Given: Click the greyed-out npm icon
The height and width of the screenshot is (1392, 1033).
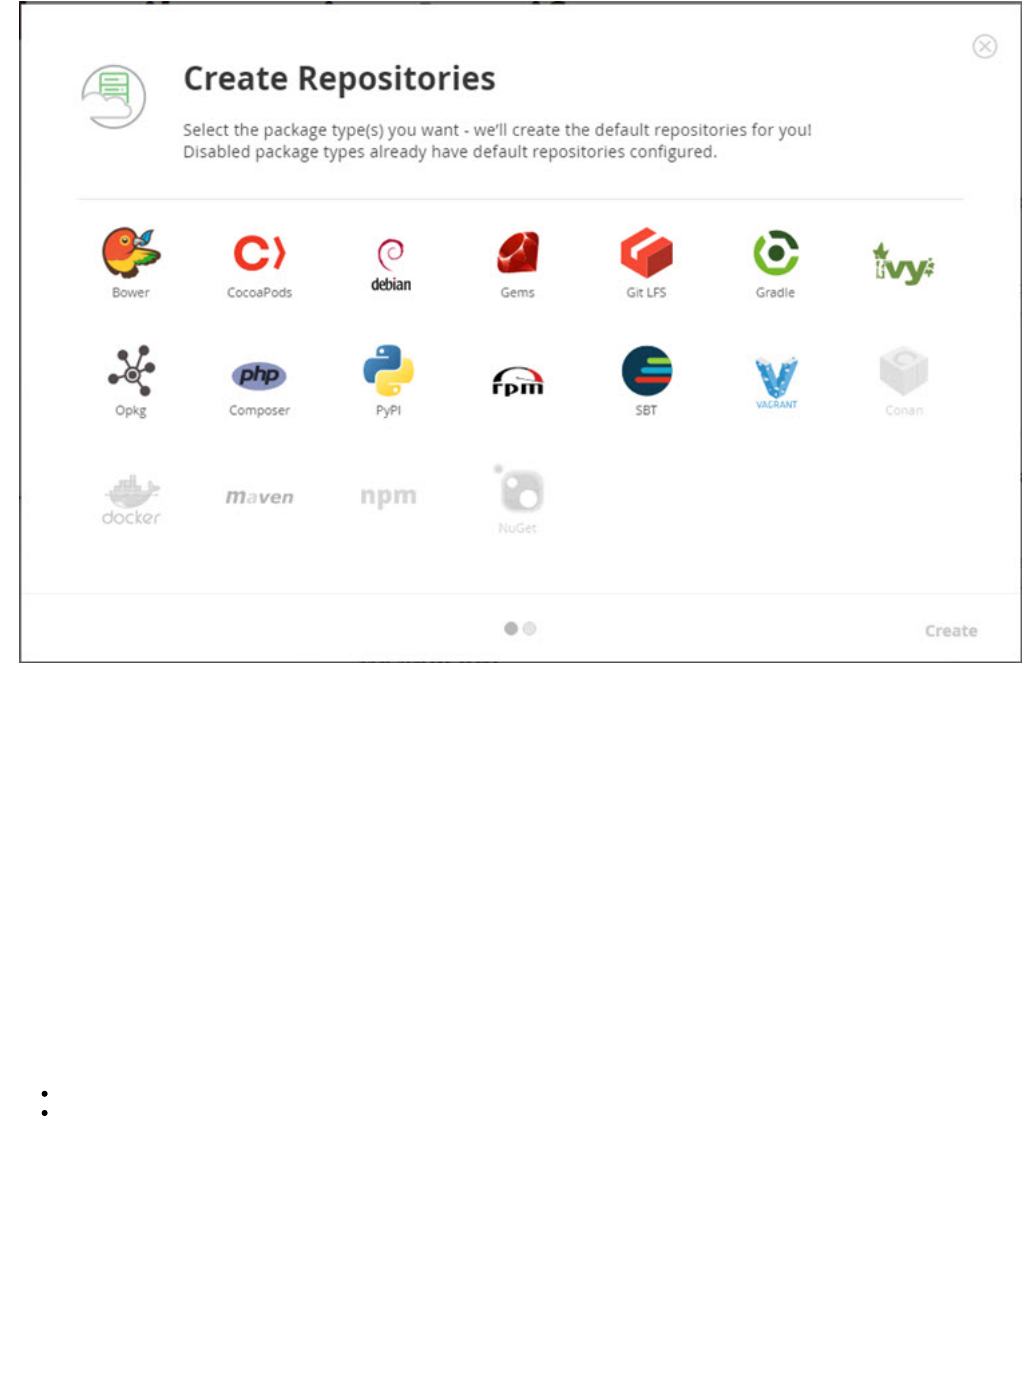Looking at the screenshot, I should 388,497.
